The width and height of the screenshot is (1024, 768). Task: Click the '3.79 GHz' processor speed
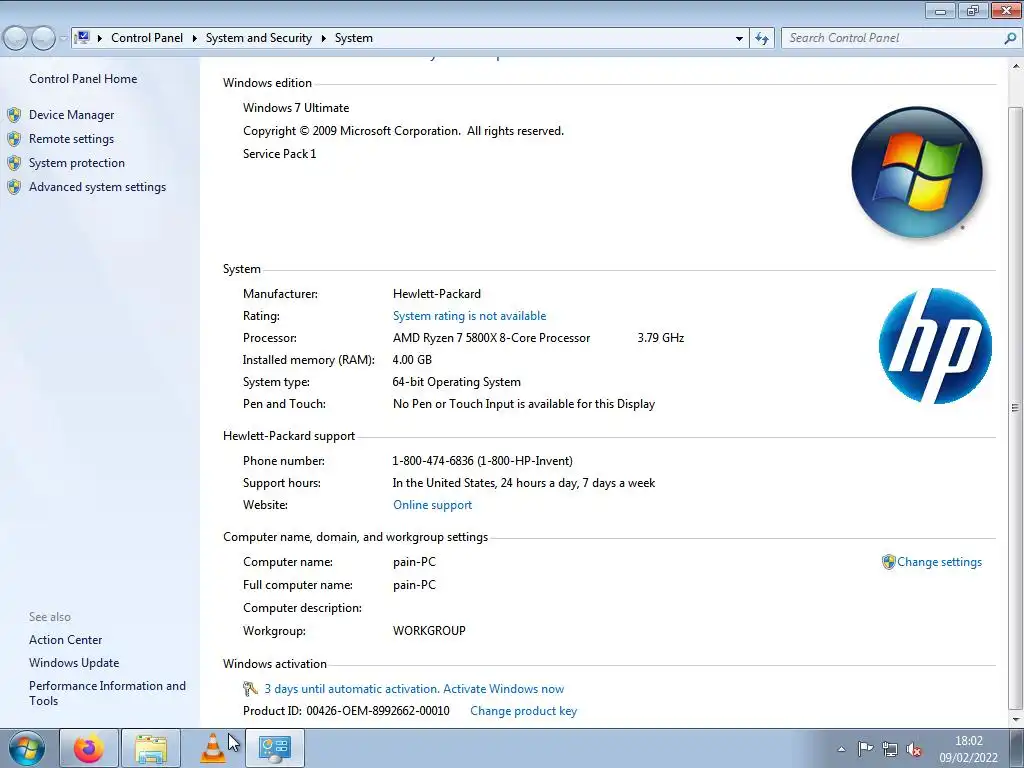coord(661,338)
